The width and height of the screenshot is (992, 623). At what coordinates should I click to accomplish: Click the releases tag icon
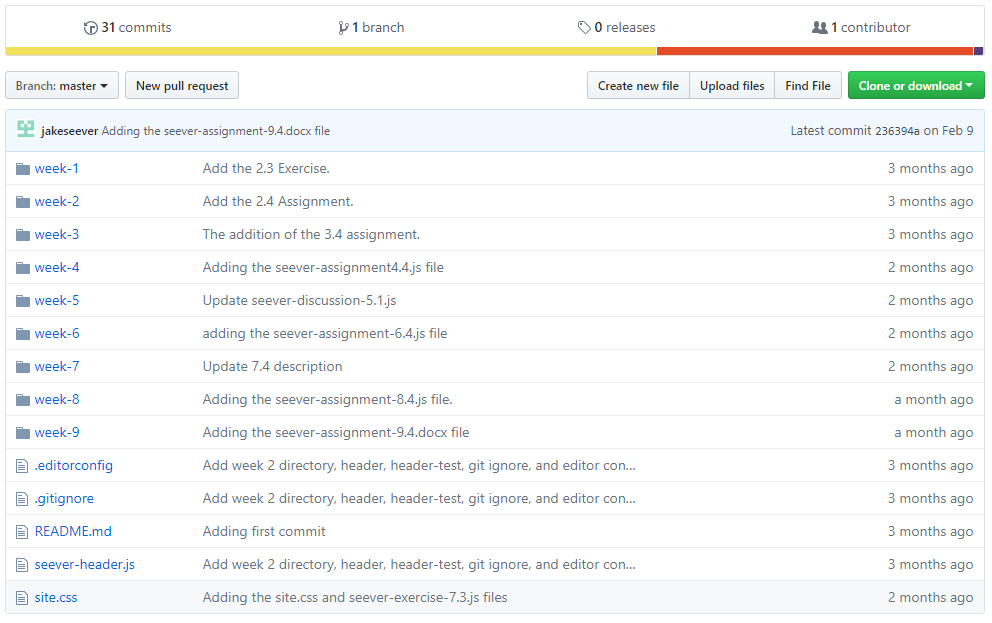click(584, 28)
